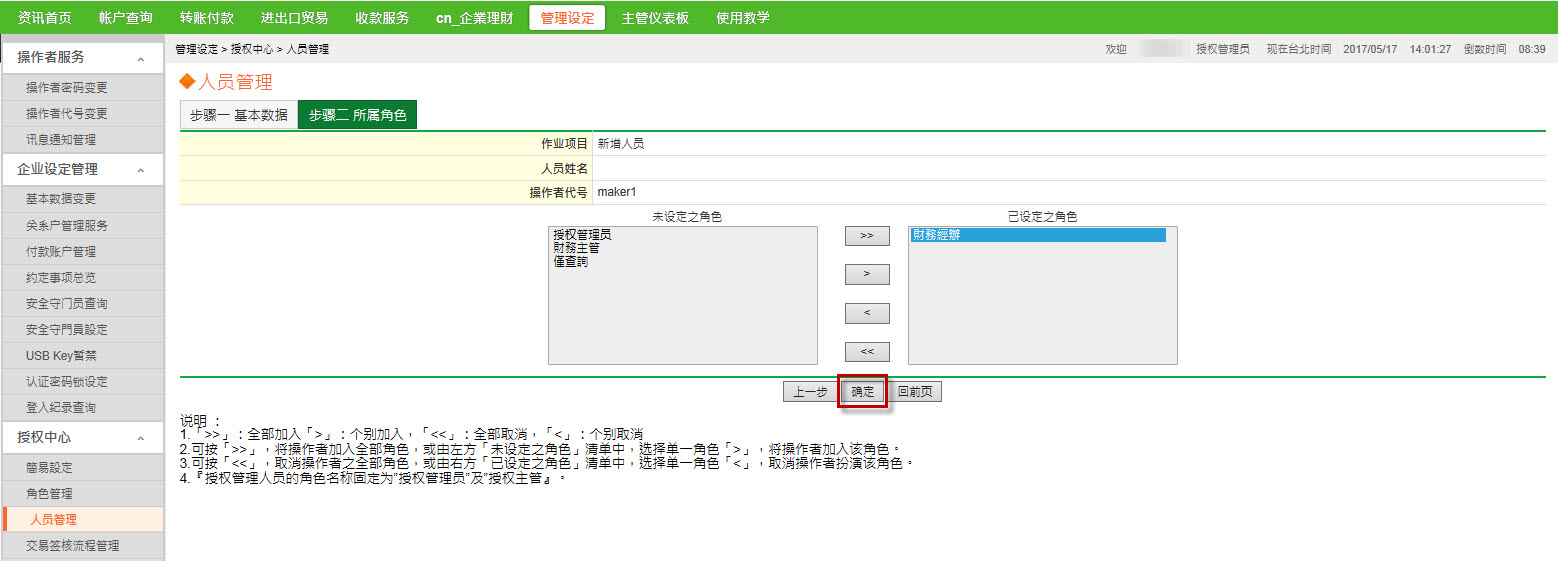Collapse the 授权中心 sidebar section

pyautogui.click(x=141, y=438)
